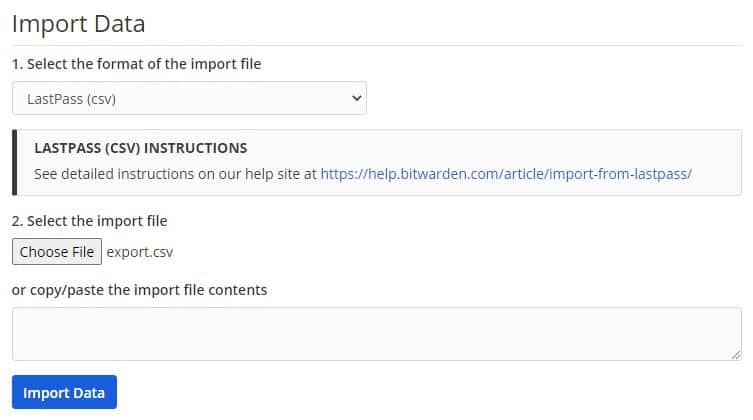Click the "LASTPASS (CSV) INSTRUCTIONS" callout title
753x420 pixels.
point(141,148)
